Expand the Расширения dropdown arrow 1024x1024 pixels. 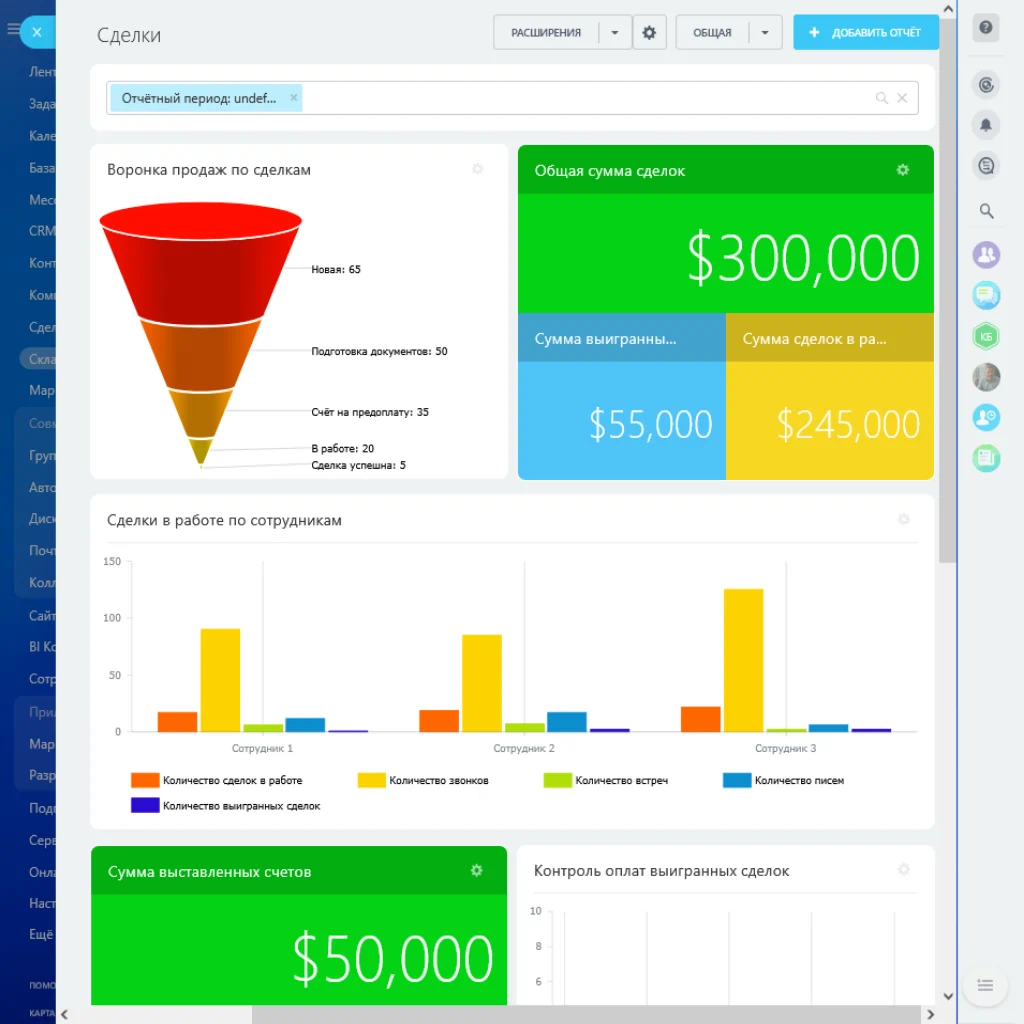click(x=615, y=32)
